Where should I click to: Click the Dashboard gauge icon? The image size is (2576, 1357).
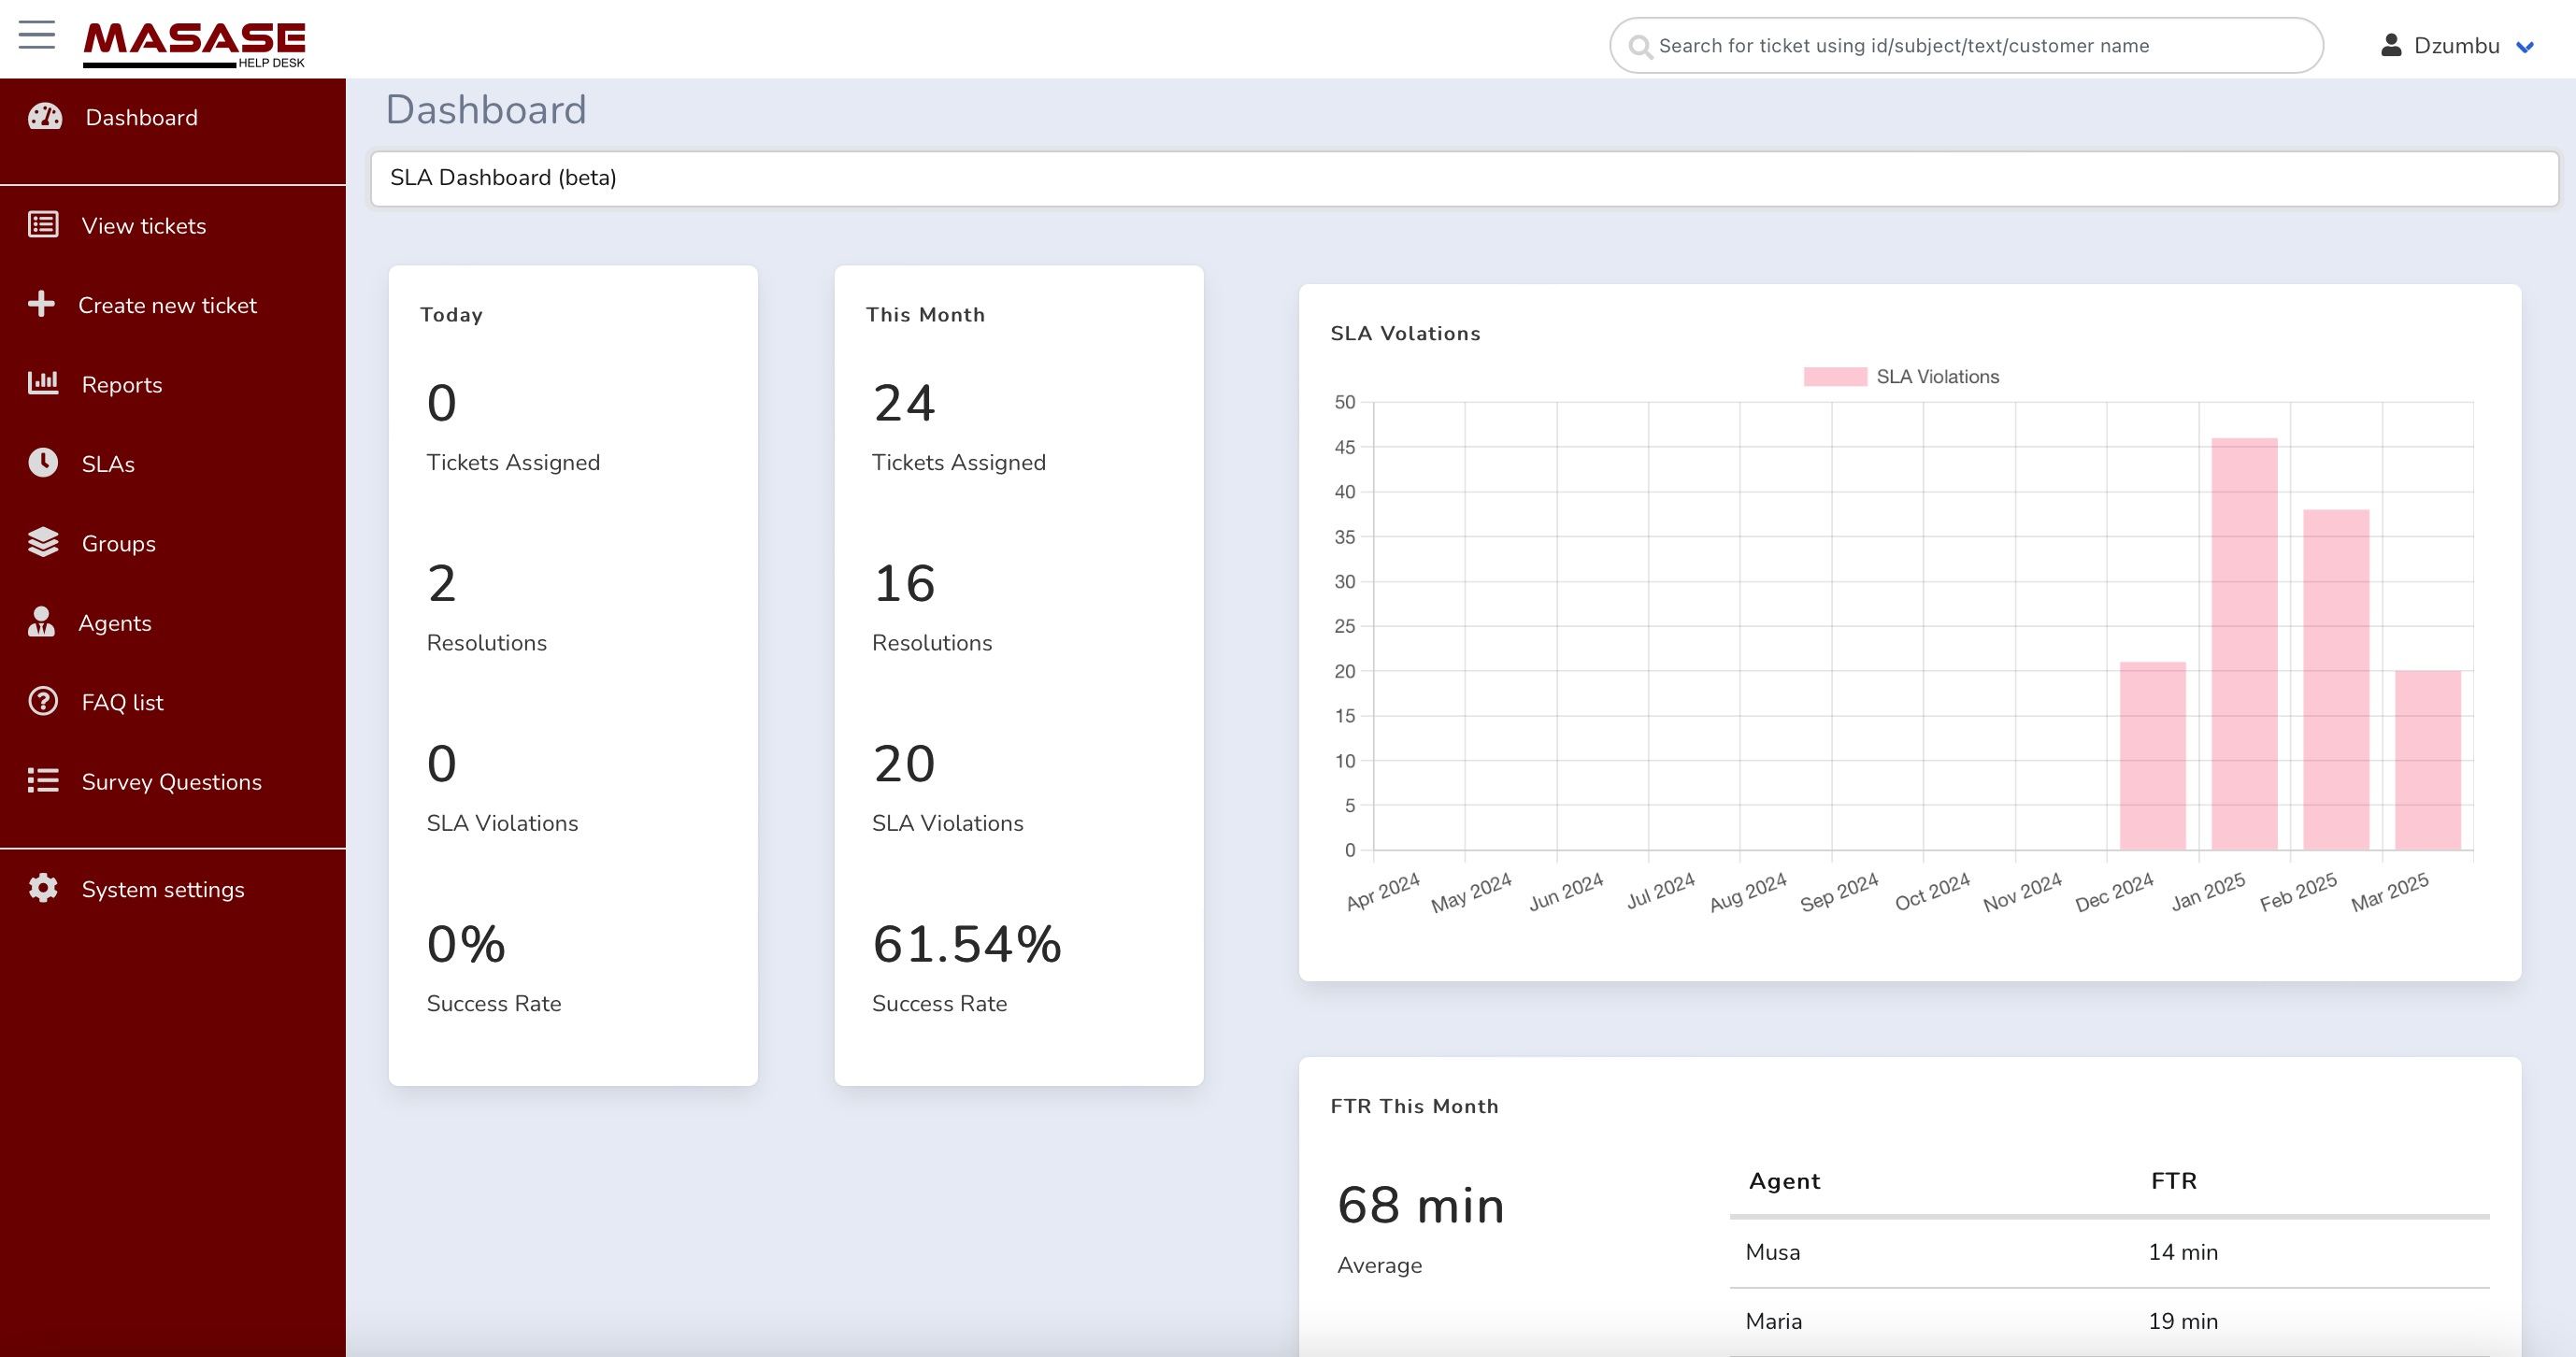tap(45, 117)
